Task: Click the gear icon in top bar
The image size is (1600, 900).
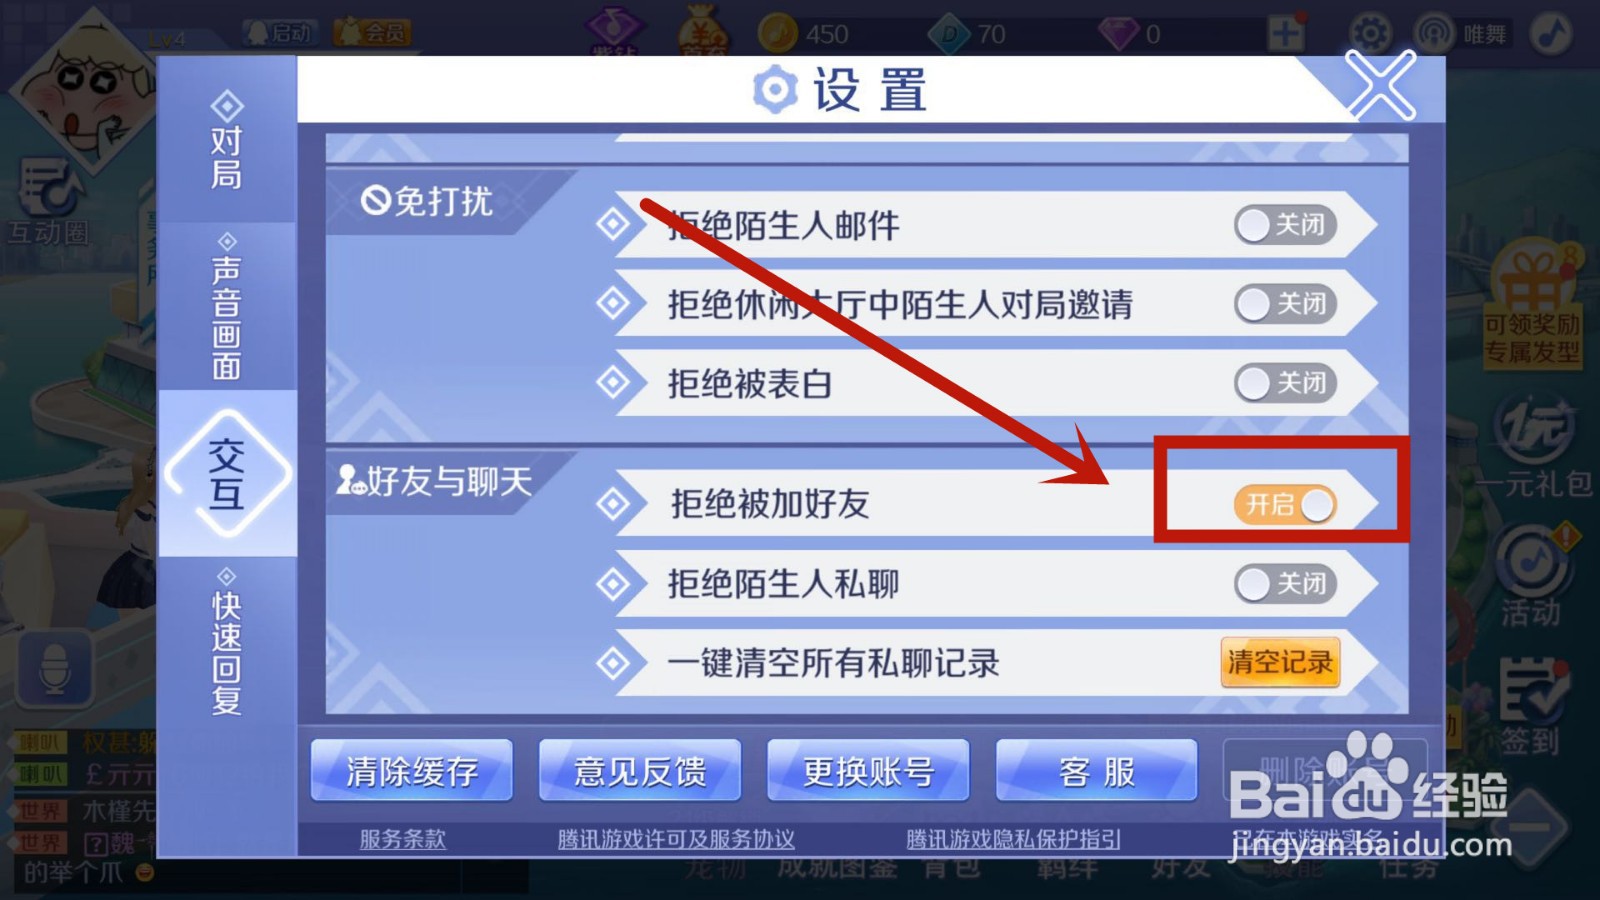Action: click(1370, 34)
